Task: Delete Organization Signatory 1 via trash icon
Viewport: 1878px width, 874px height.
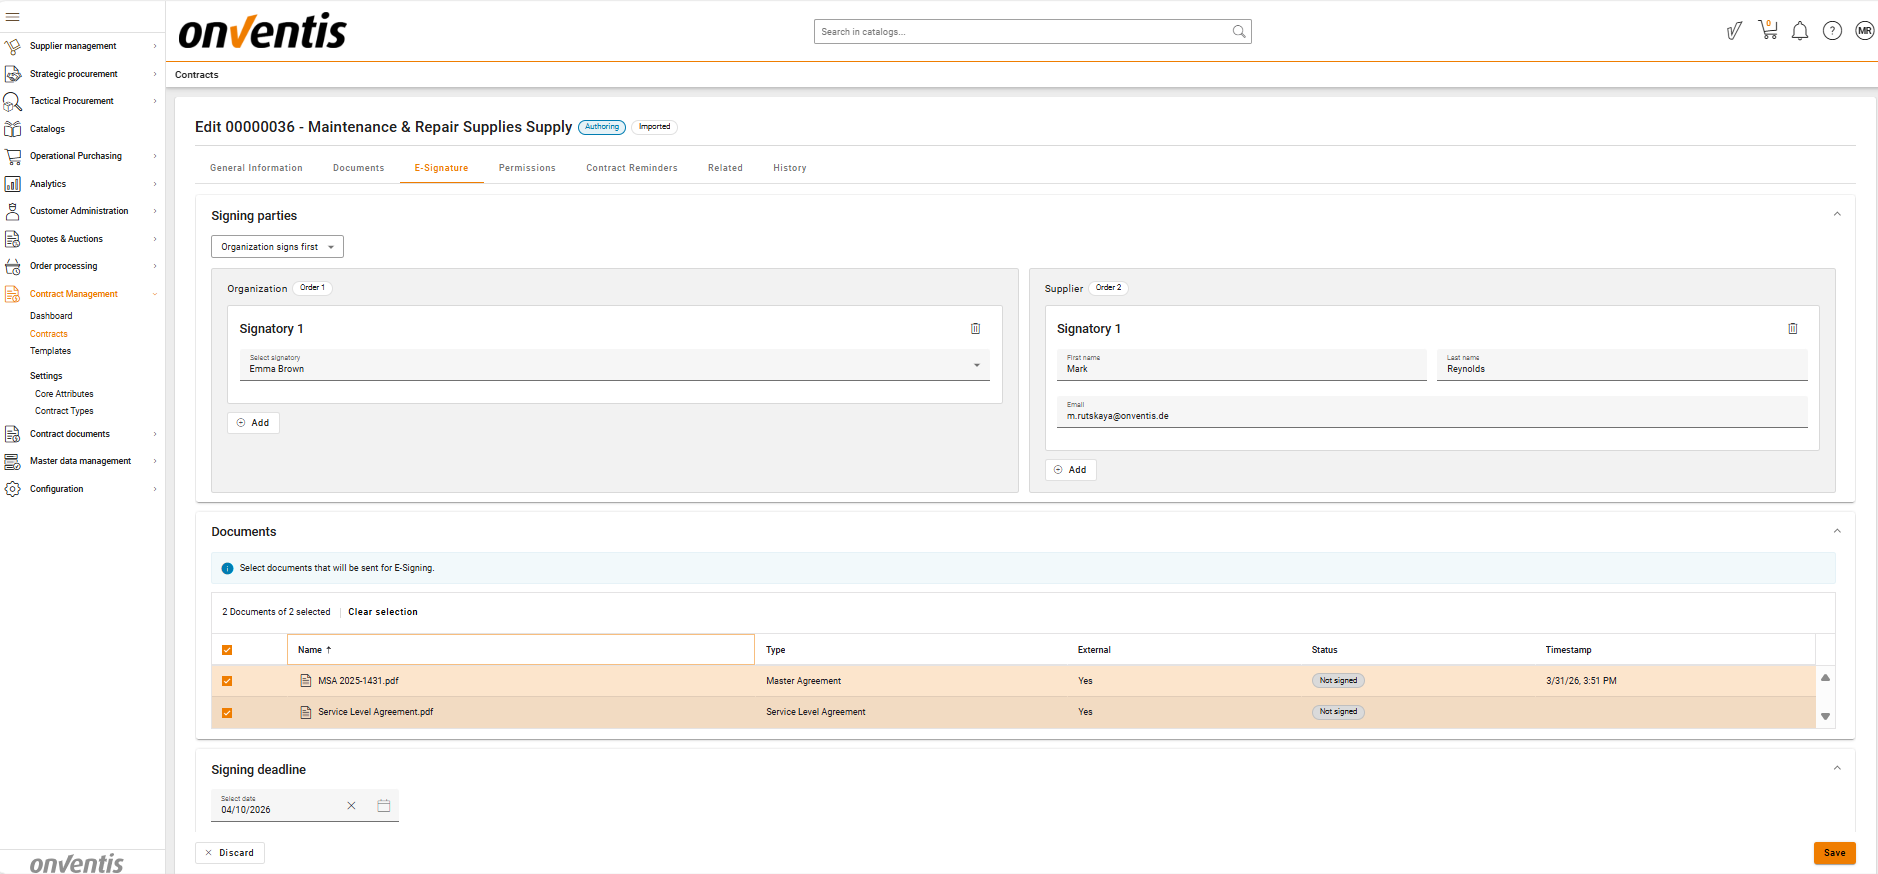Action: click(x=975, y=329)
